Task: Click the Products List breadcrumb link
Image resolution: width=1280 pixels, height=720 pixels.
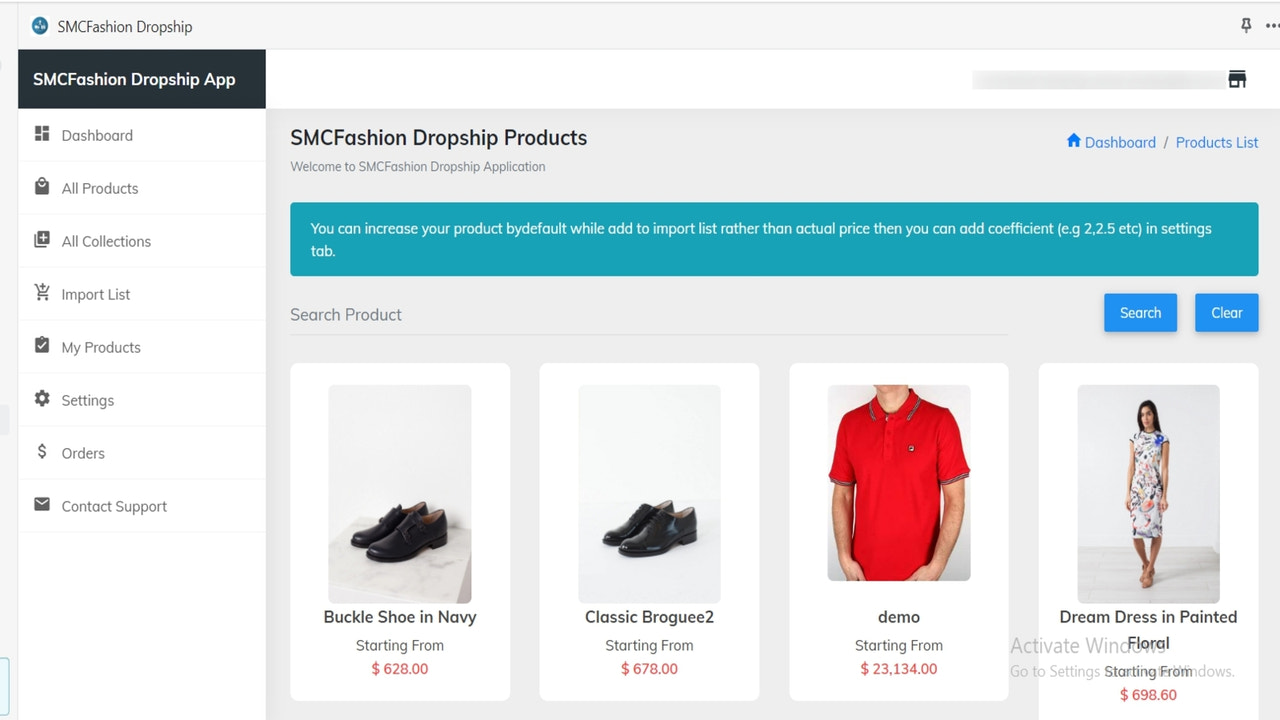Action: click(1216, 142)
